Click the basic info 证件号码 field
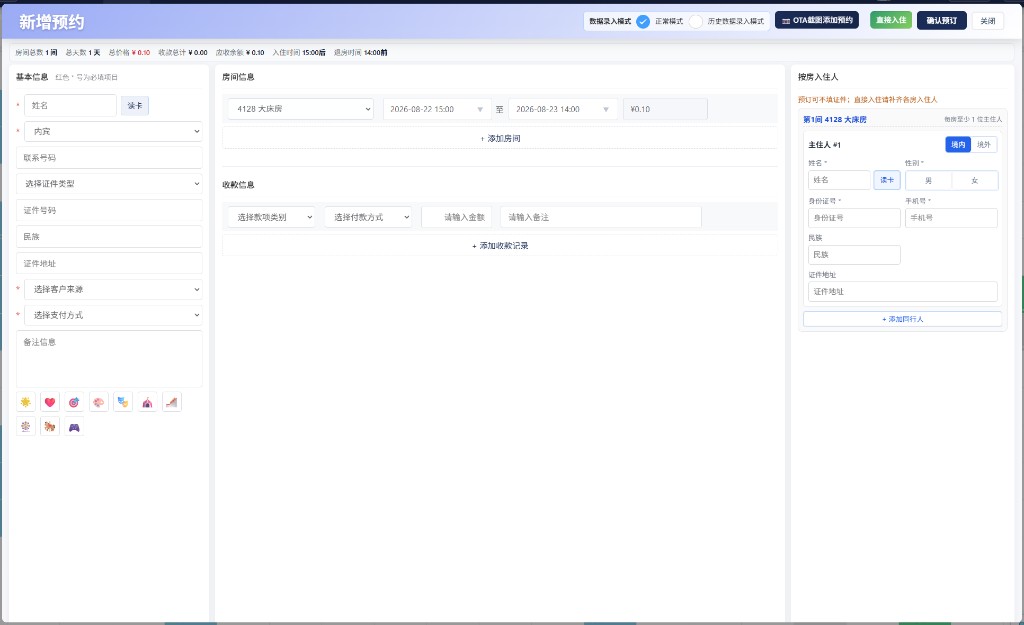This screenshot has height=625, width=1024. 109,210
